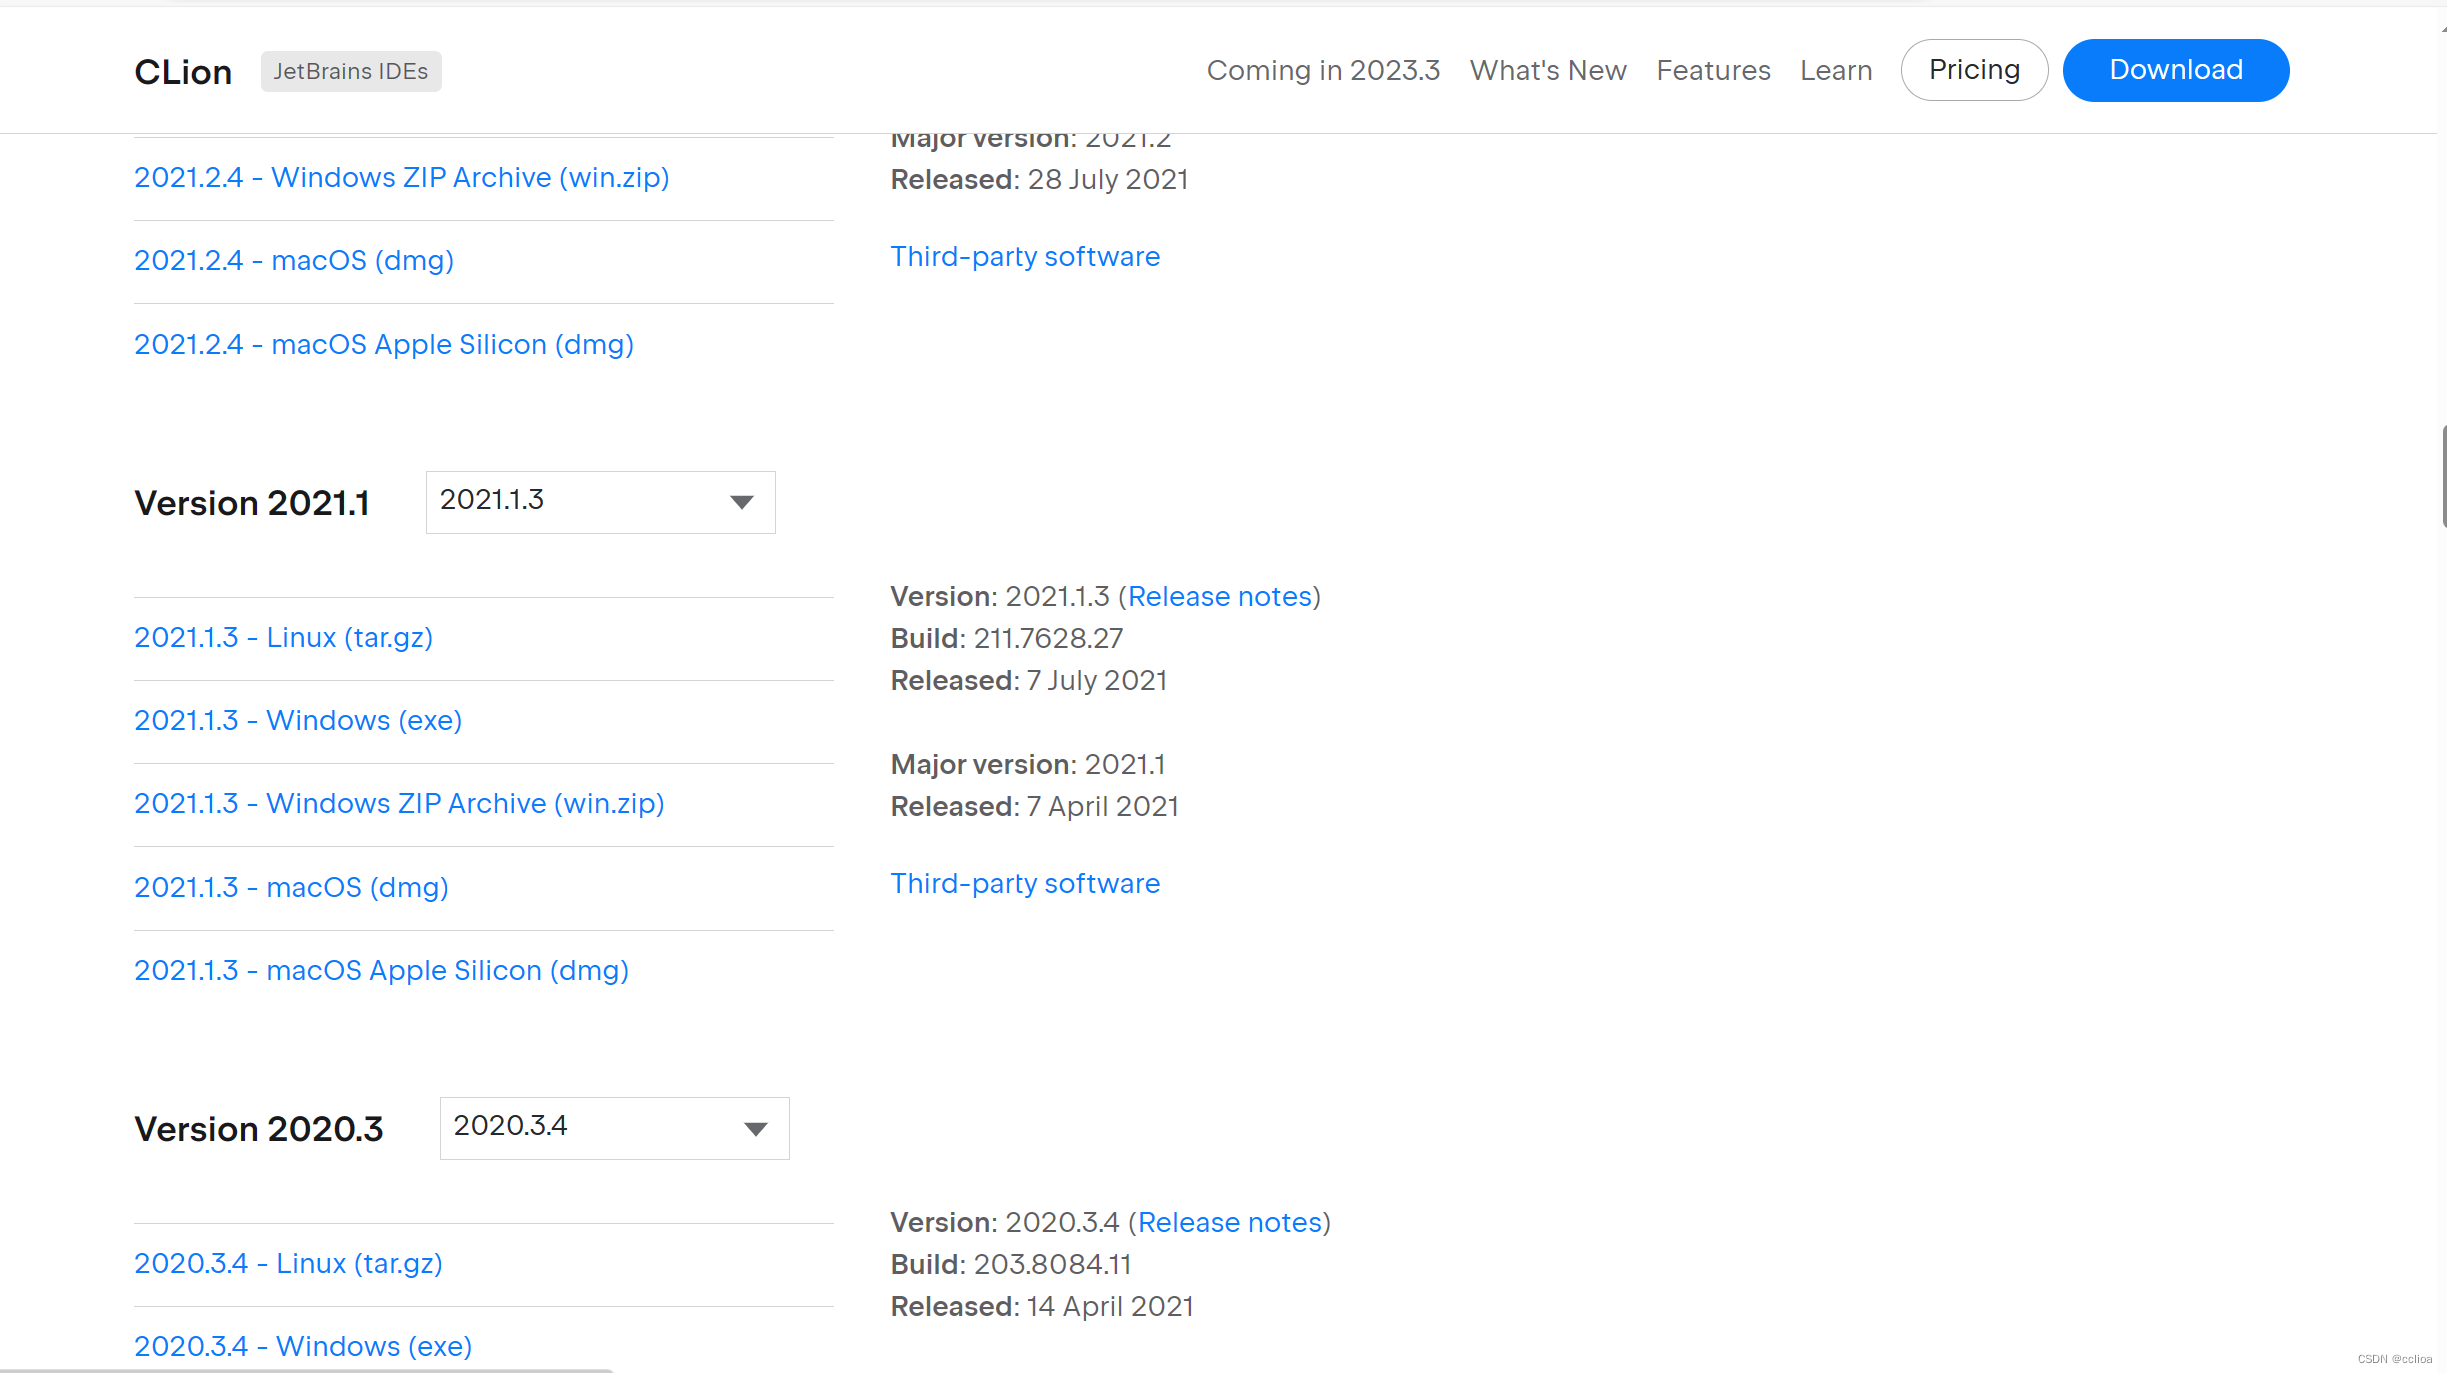Open Coming in 2023.3 menu item
This screenshot has width=2447, height=1373.
point(1322,70)
